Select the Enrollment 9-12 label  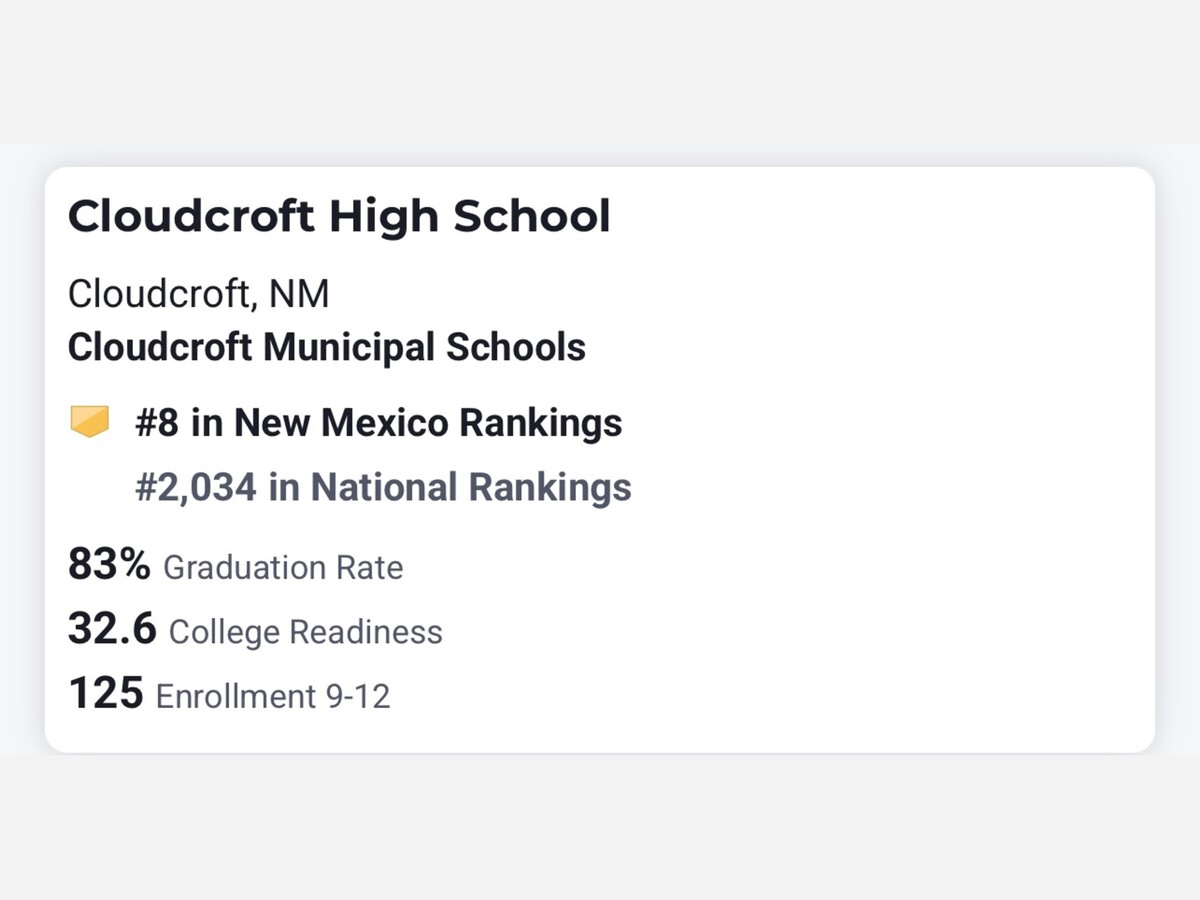point(273,696)
